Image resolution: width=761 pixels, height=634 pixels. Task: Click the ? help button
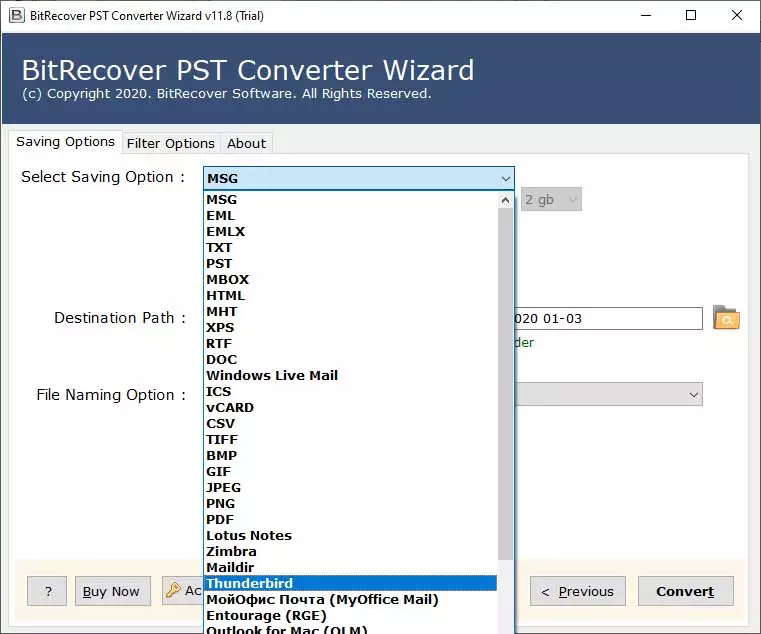click(47, 591)
